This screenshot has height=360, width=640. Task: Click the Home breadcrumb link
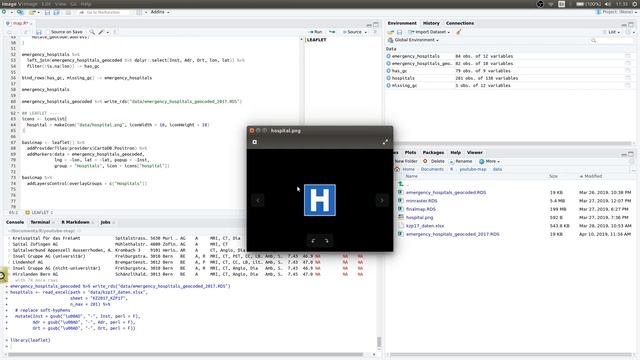pyautogui.click(x=408, y=169)
